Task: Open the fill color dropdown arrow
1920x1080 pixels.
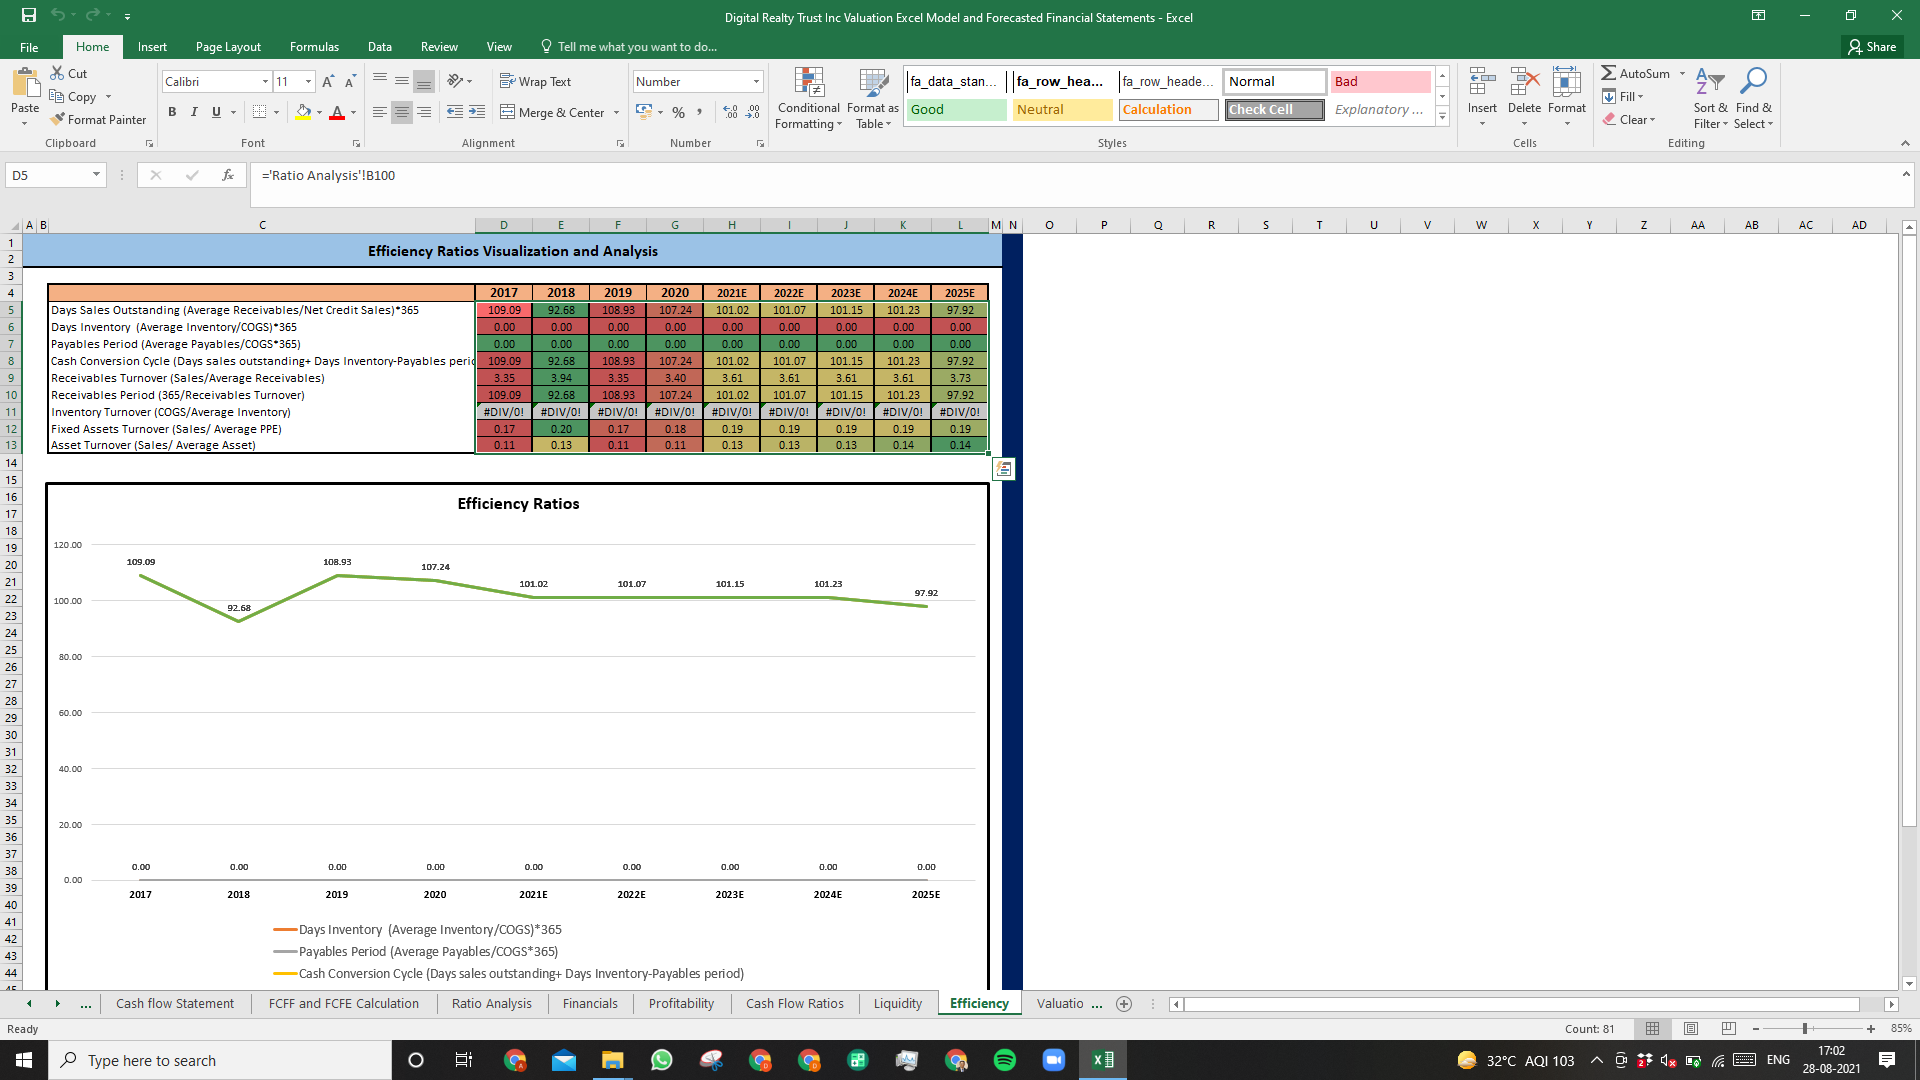Action: (319, 113)
